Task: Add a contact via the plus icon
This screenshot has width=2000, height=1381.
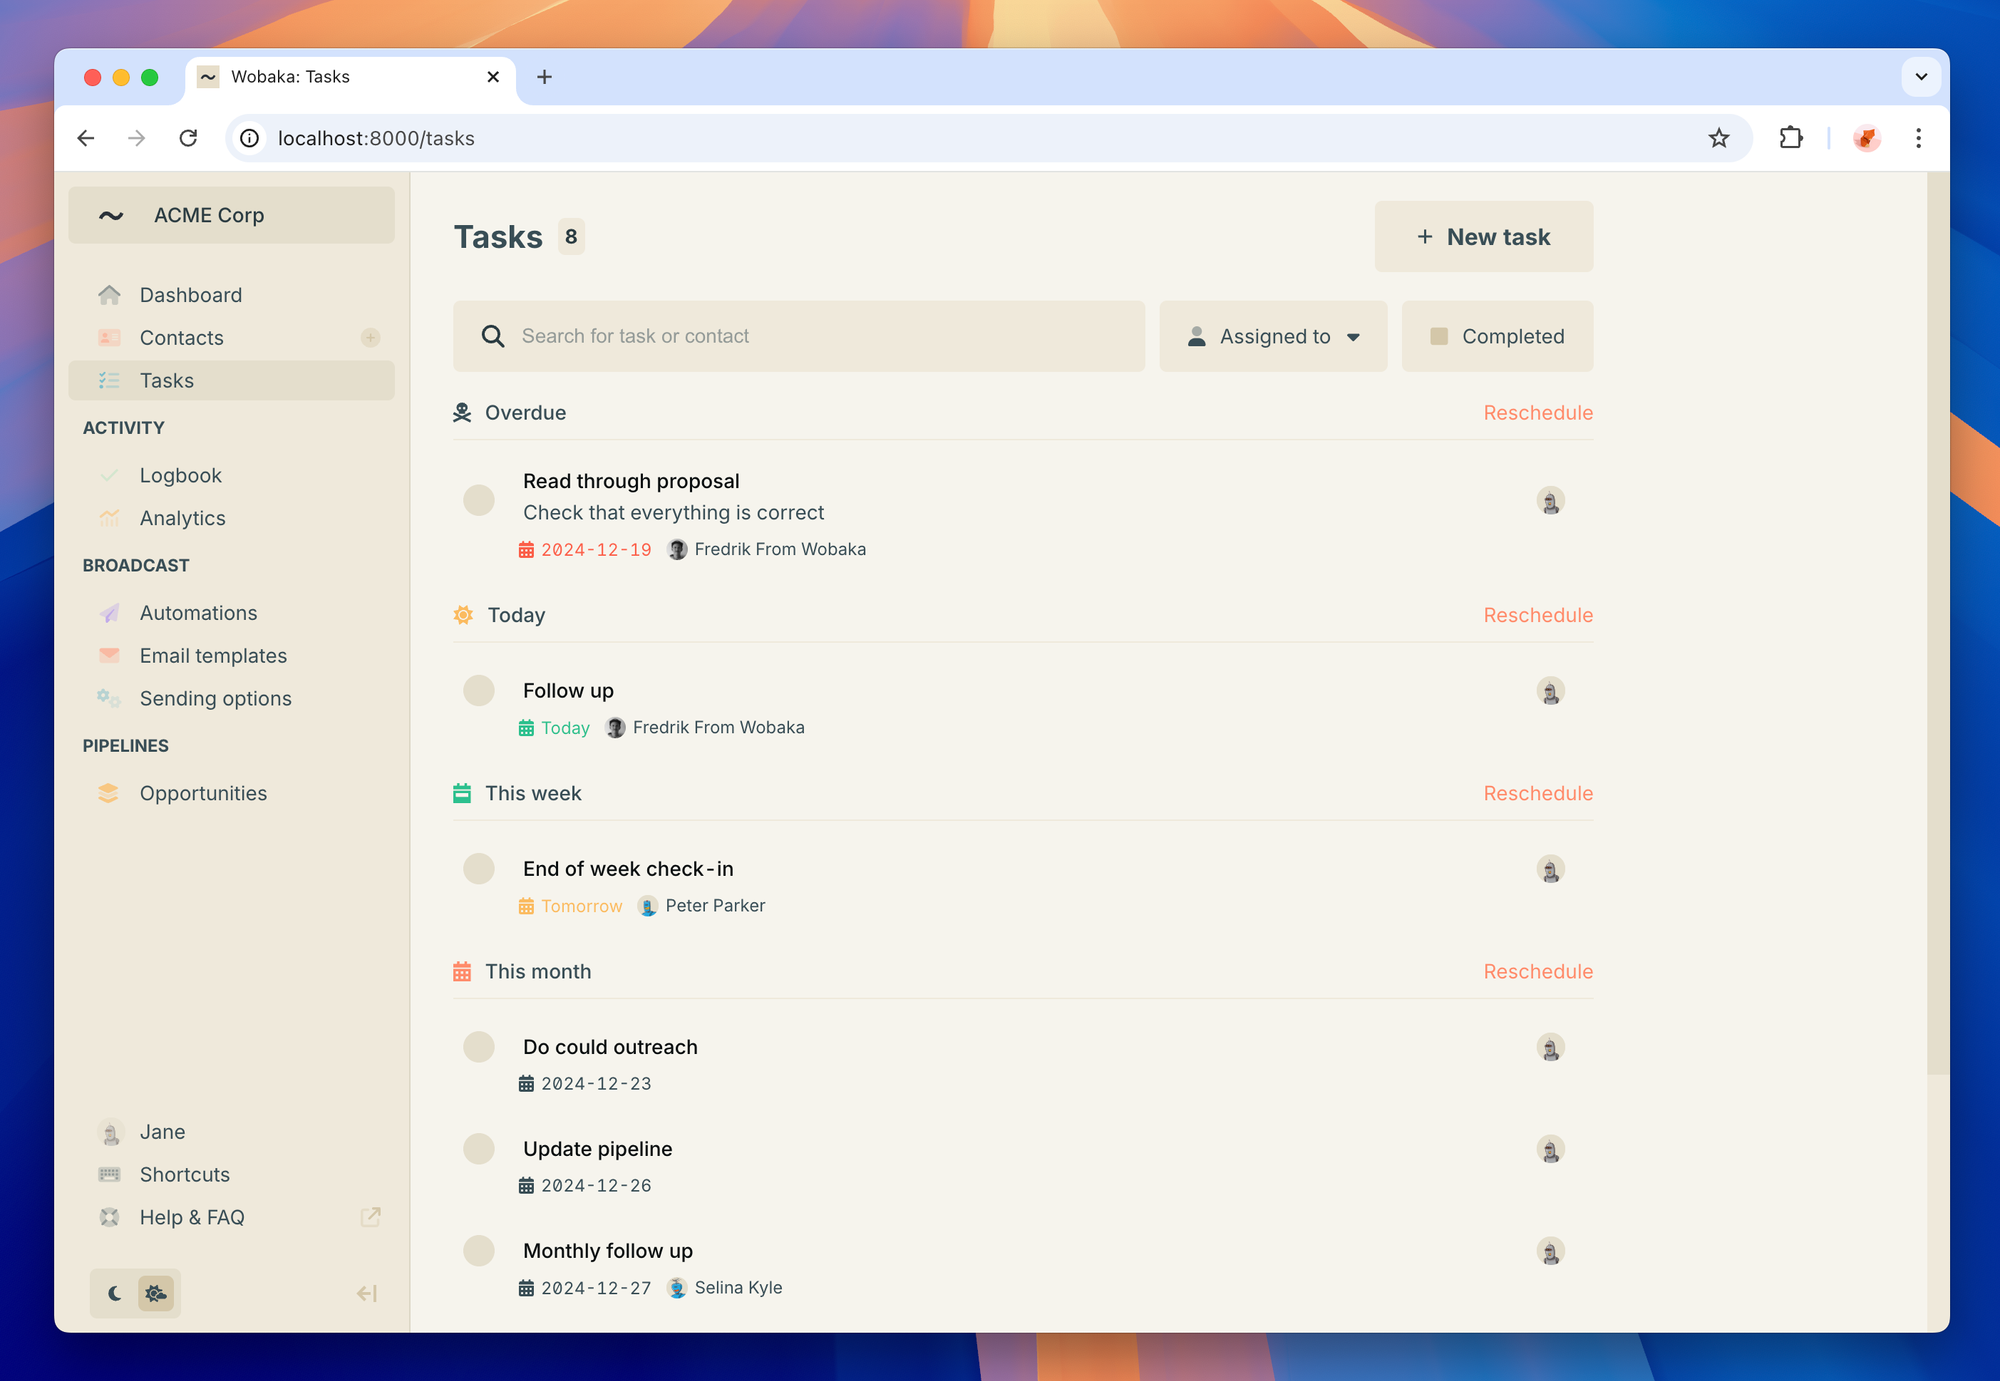Action: [x=370, y=338]
